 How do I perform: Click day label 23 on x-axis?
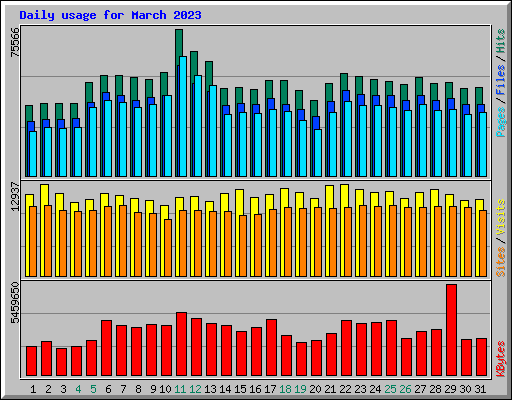360,389
